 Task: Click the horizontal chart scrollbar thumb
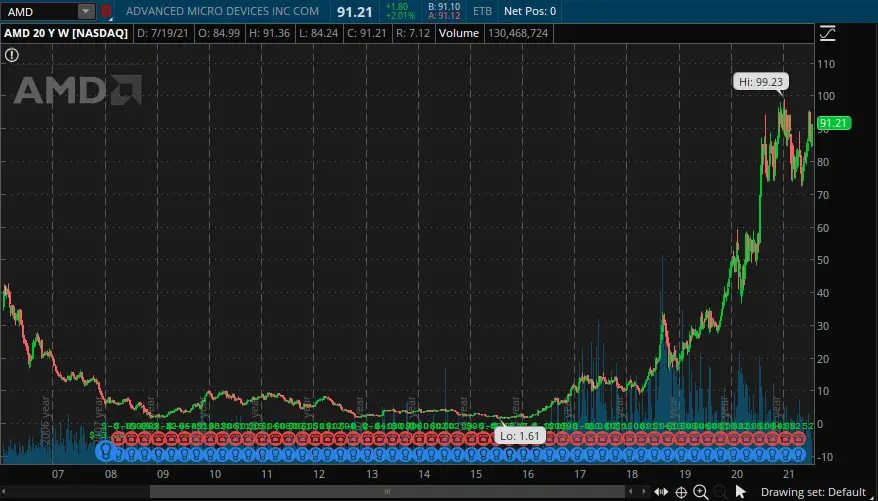(x=386, y=491)
